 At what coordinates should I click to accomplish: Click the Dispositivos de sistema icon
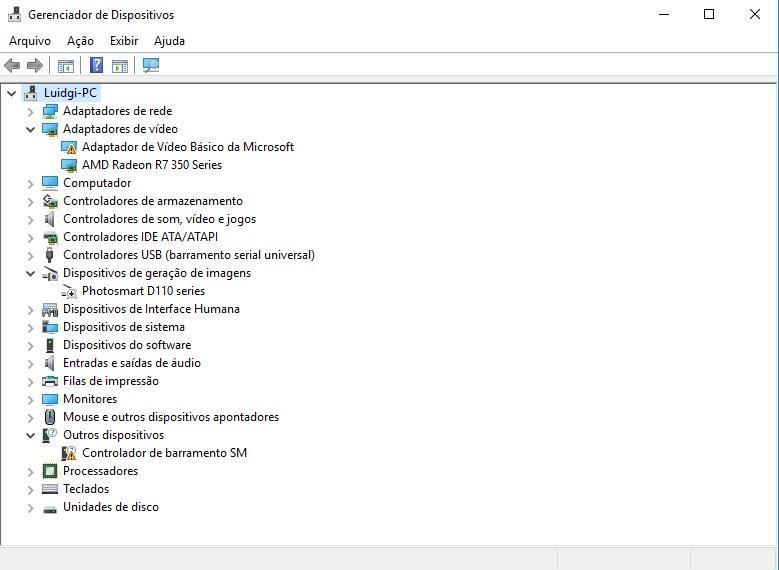point(50,327)
